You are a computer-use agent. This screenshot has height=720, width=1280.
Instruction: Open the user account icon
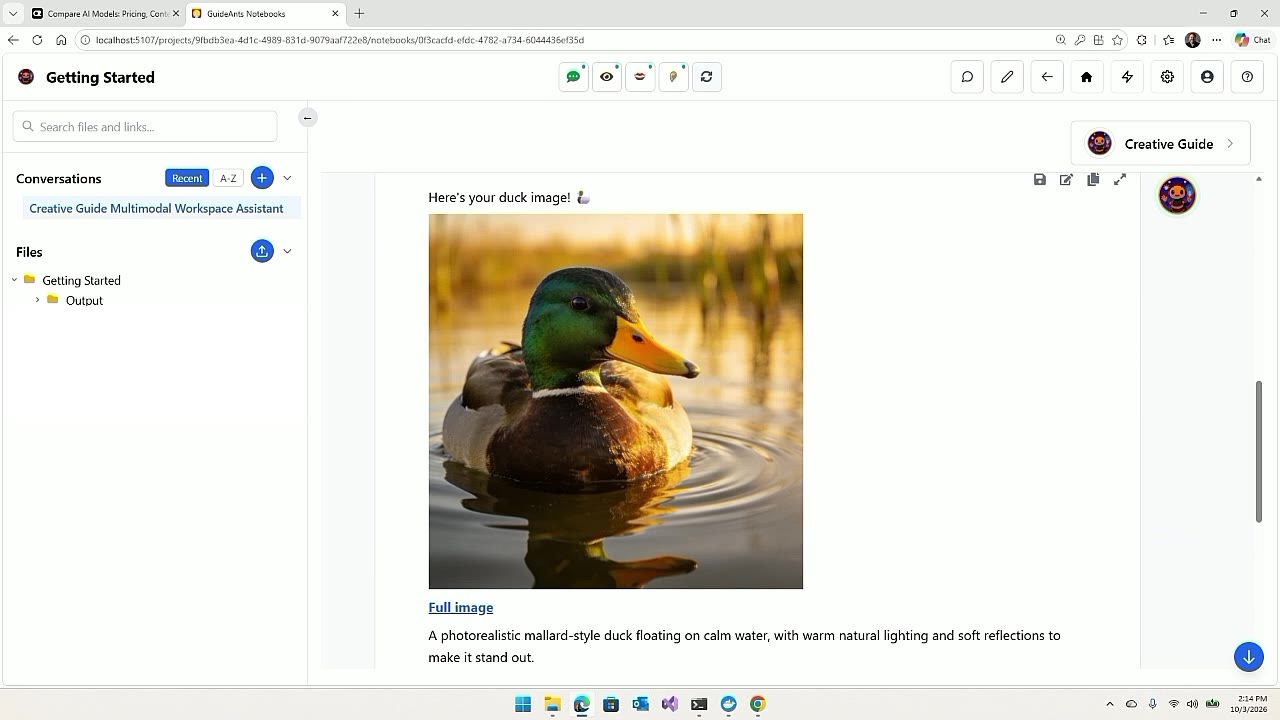coord(1207,77)
